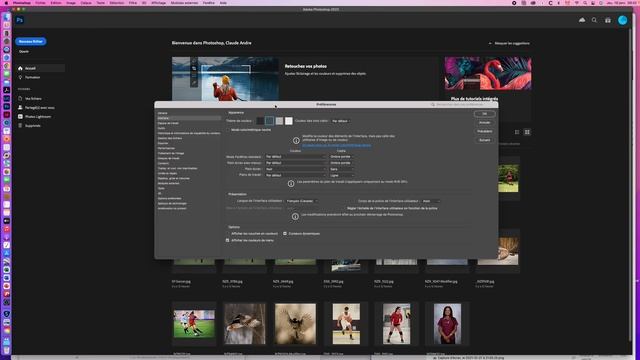Image resolution: width=640 pixels, height=360 pixels.
Task: Select Espace de travail preferences category
Action: click(x=168, y=123)
